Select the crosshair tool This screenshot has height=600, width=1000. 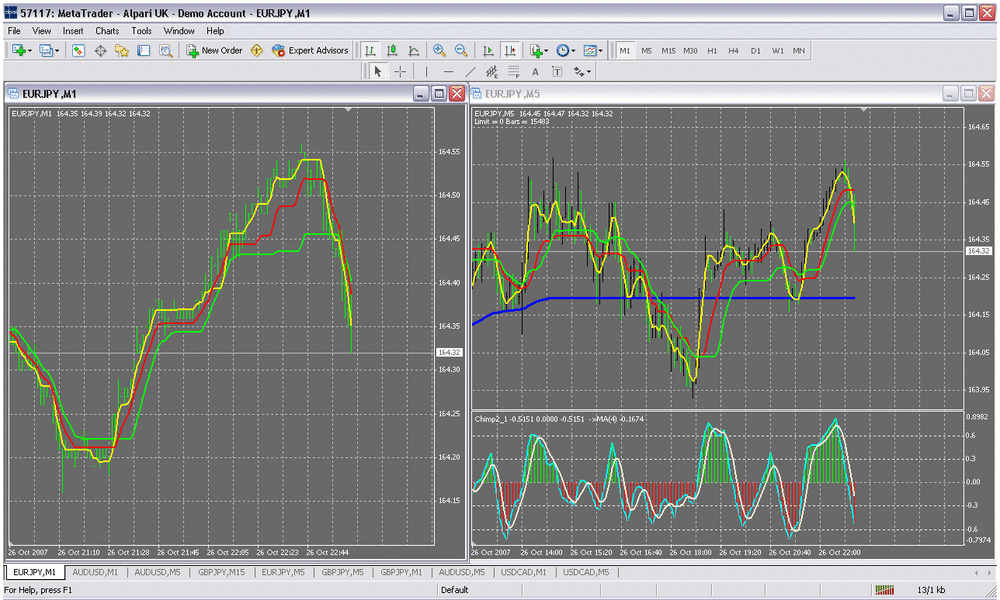pos(400,71)
